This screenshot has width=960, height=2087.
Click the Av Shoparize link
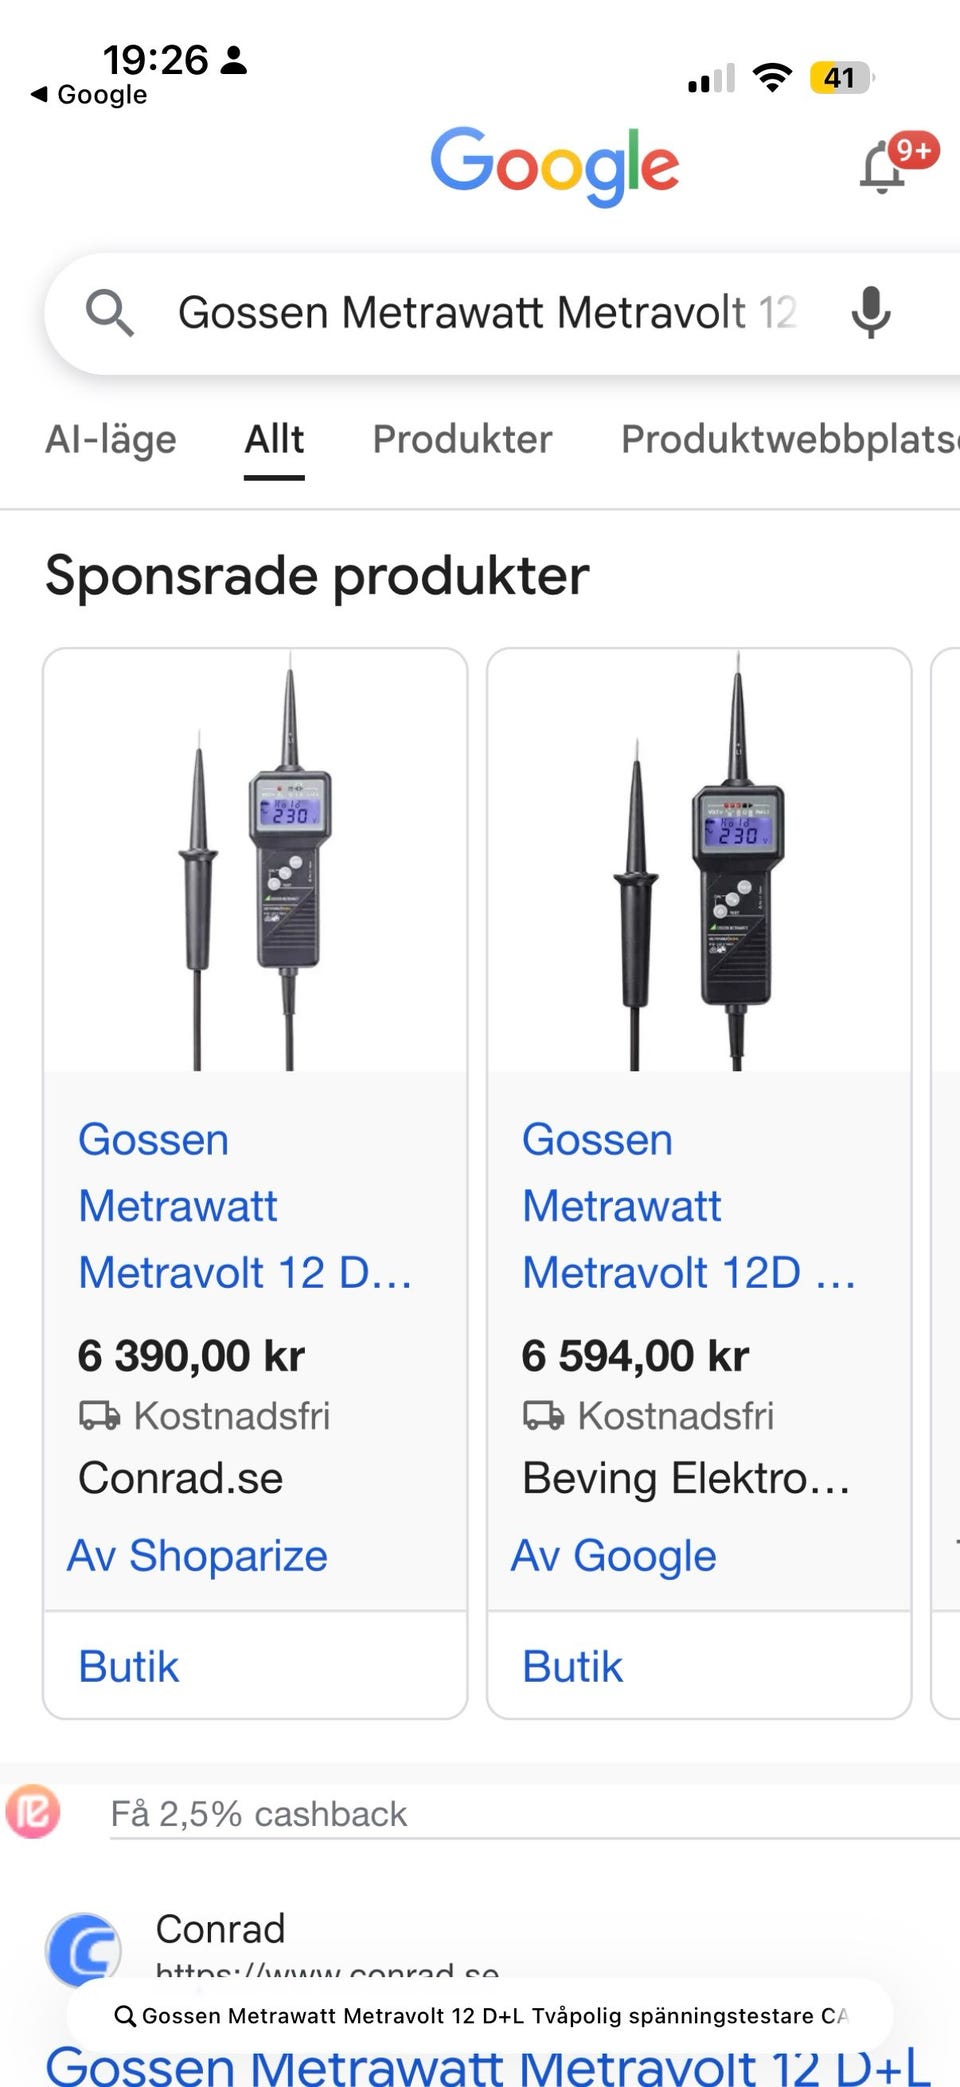[198, 1556]
